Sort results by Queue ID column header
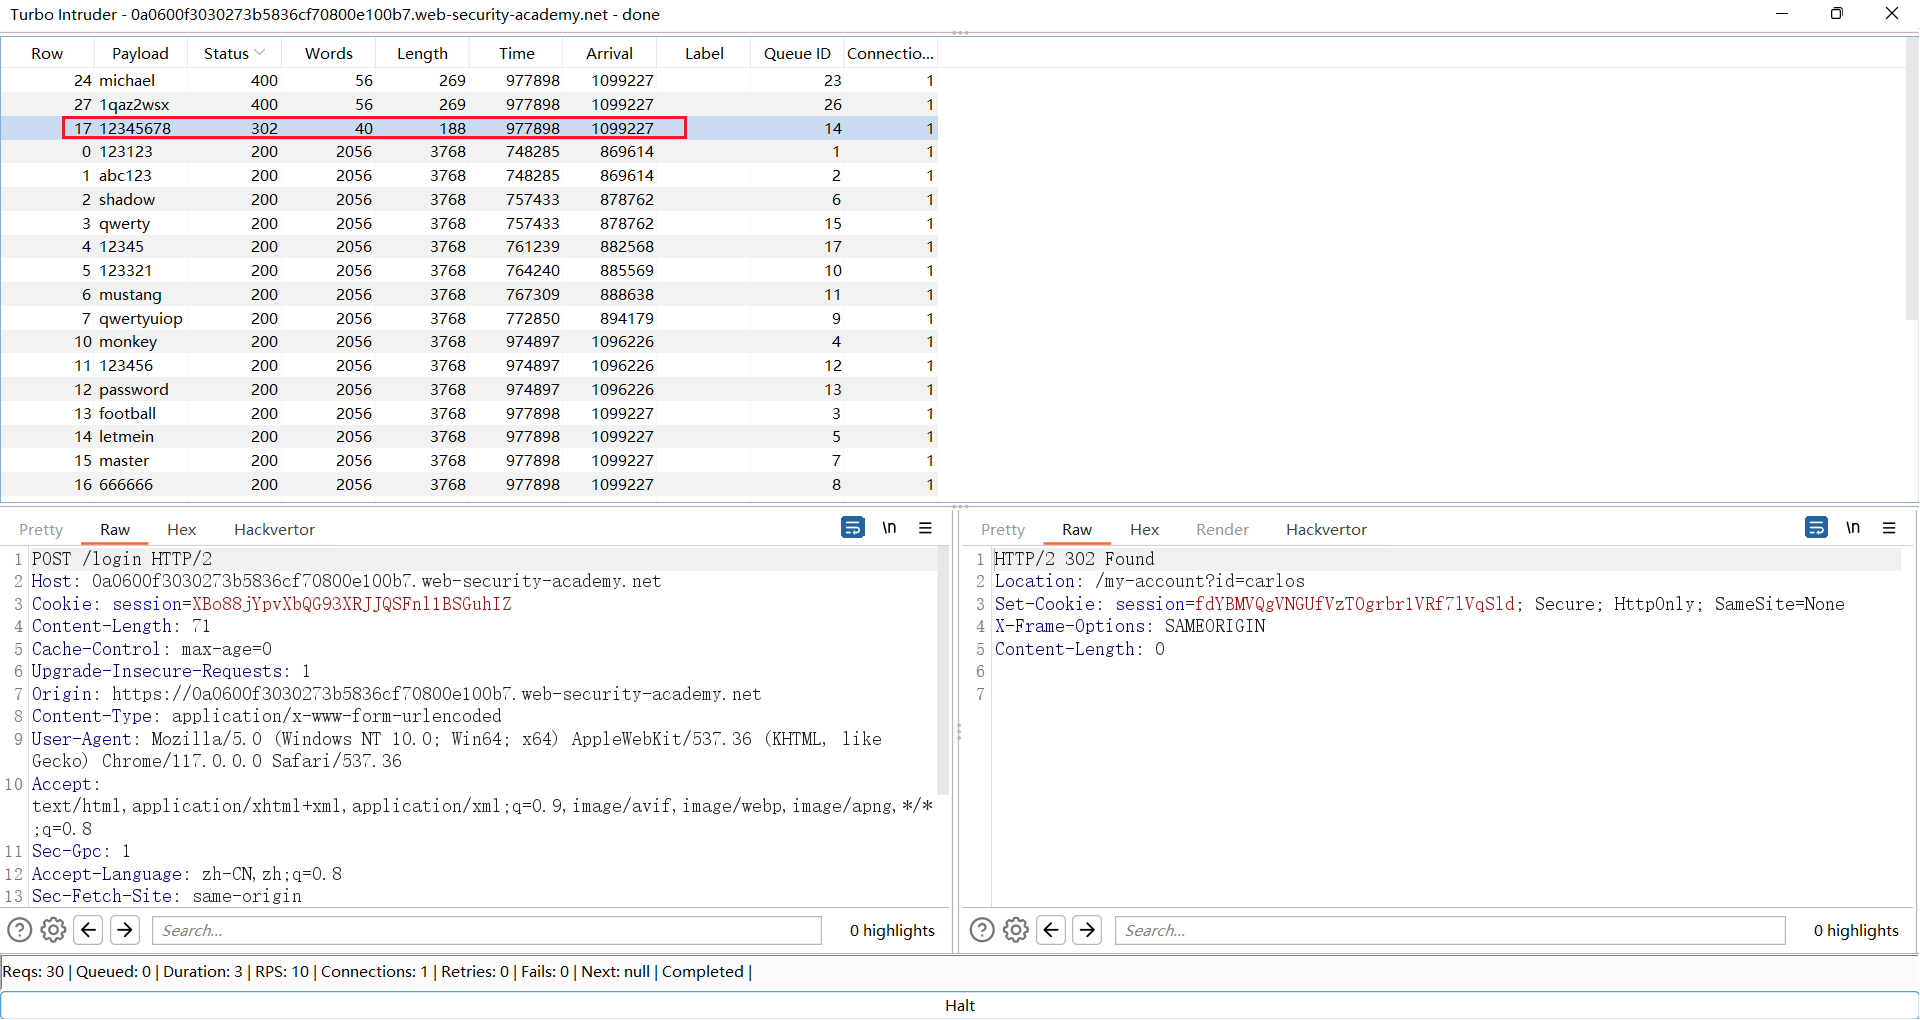Viewport: 1920px width, 1020px height. (797, 53)
